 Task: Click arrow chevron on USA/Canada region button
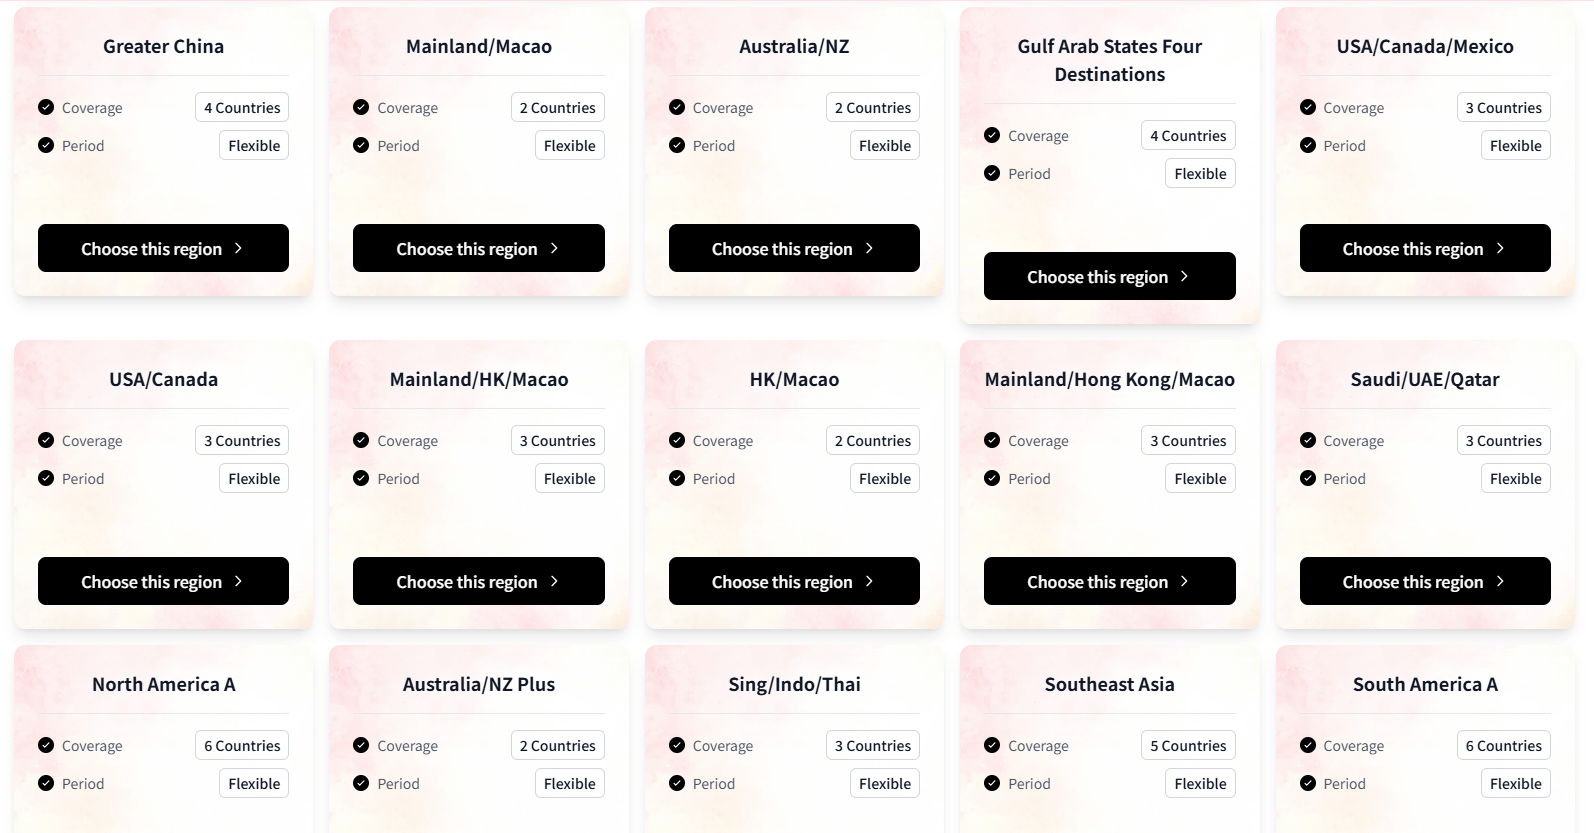(238, 581)
